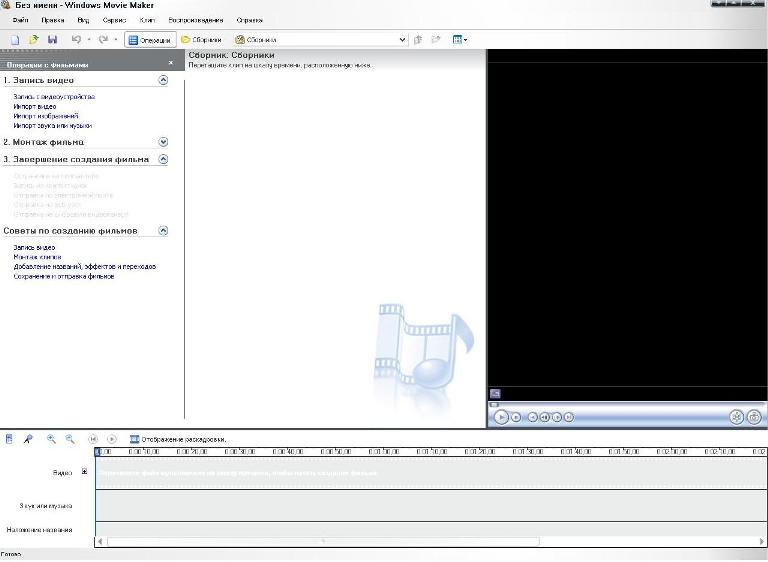The height and width of the screenshot is (562, 768).
Task: Click the Звук или музыка track label
Action: tap(46, 506)
